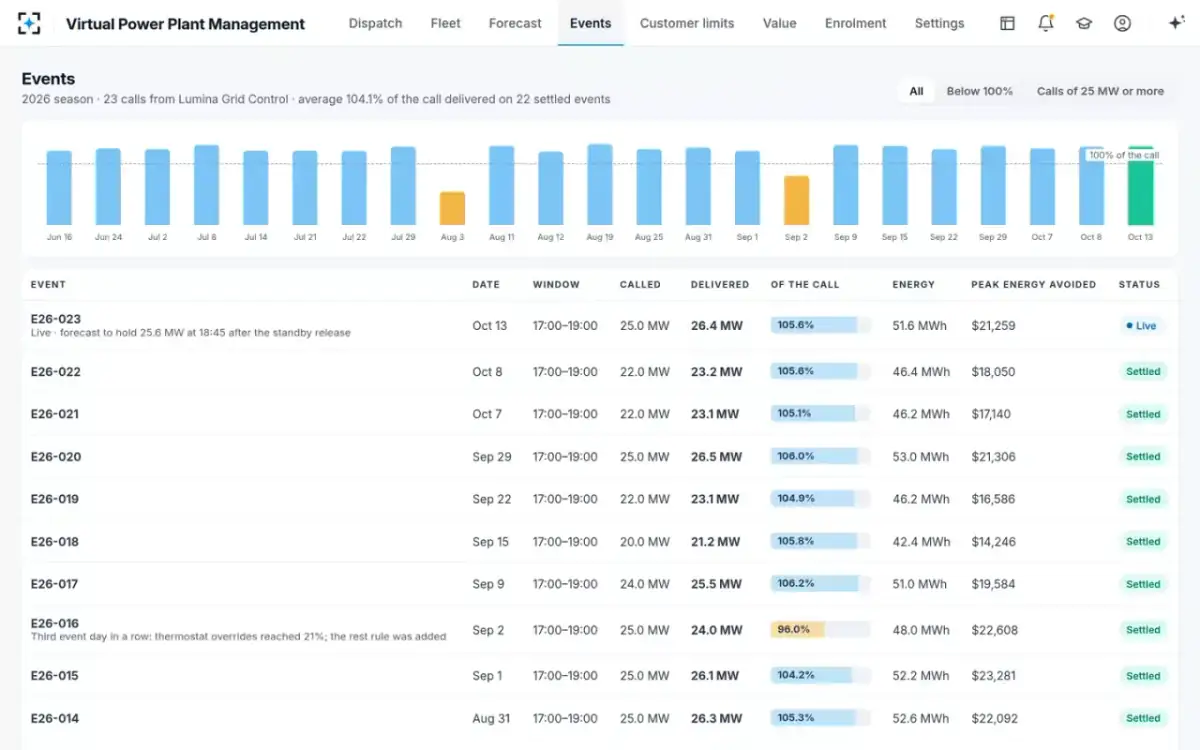Click the Aug 31 date cell in table

tap(491, 719)
